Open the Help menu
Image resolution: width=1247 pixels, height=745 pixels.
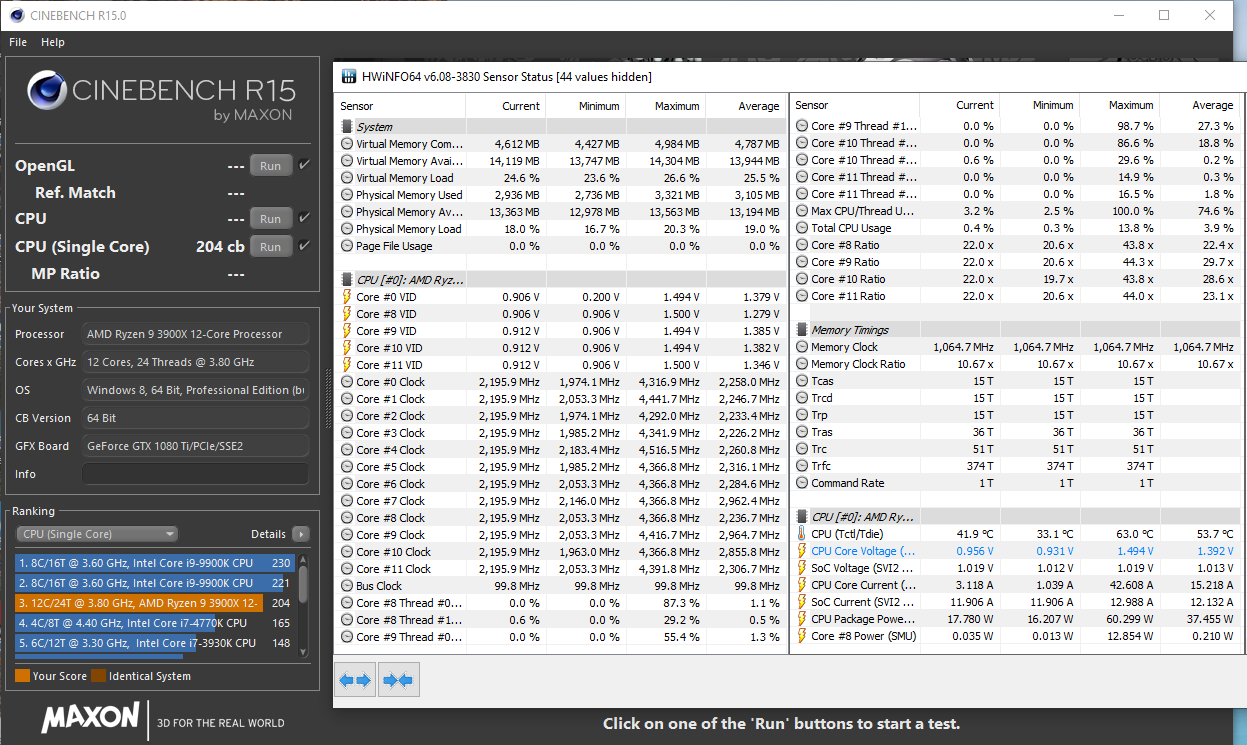(53, 42)
